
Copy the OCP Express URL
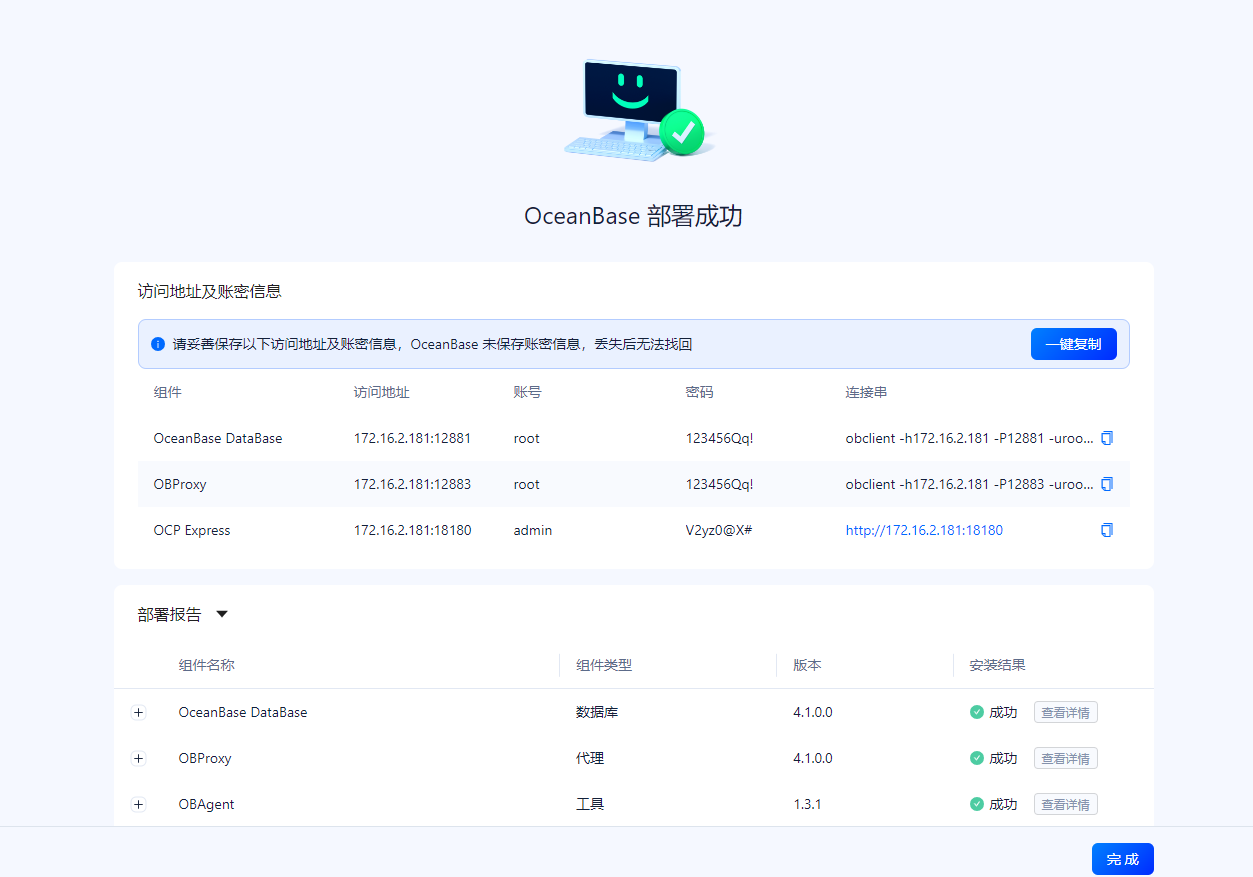click(1106, 530)
